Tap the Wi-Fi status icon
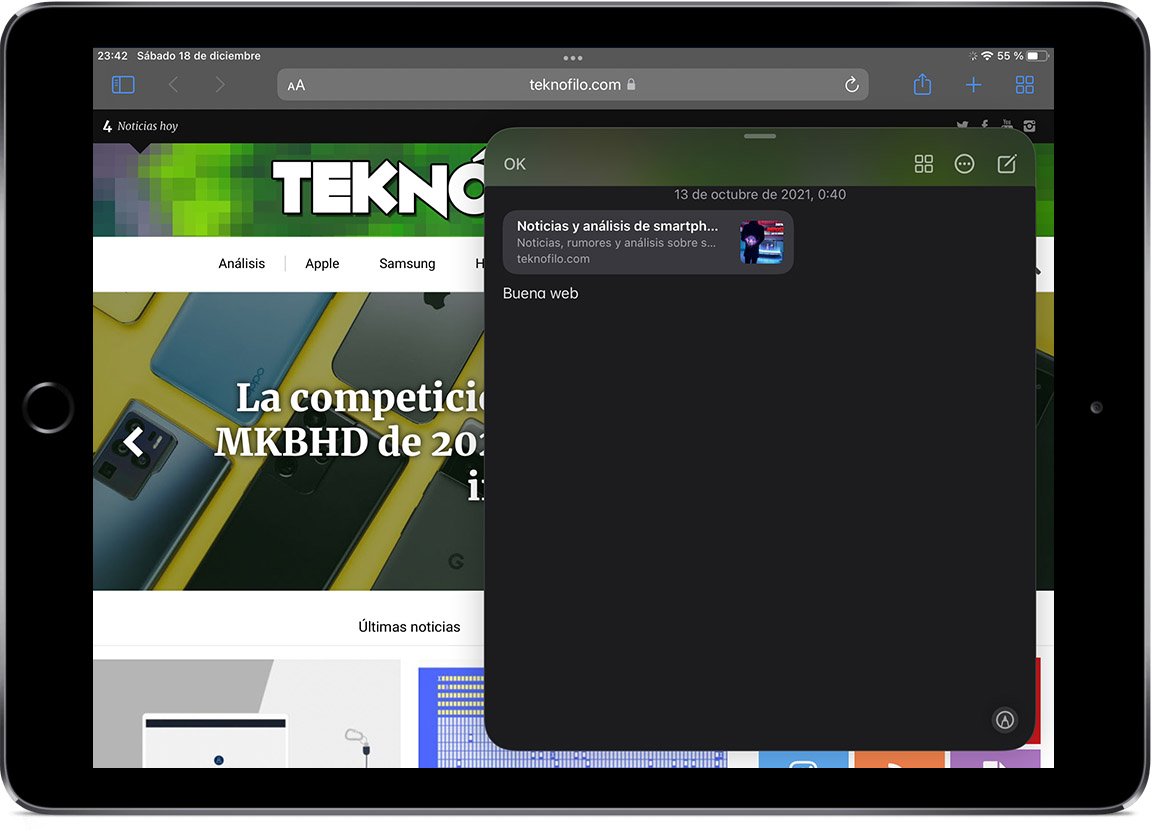 pos(987,56)
